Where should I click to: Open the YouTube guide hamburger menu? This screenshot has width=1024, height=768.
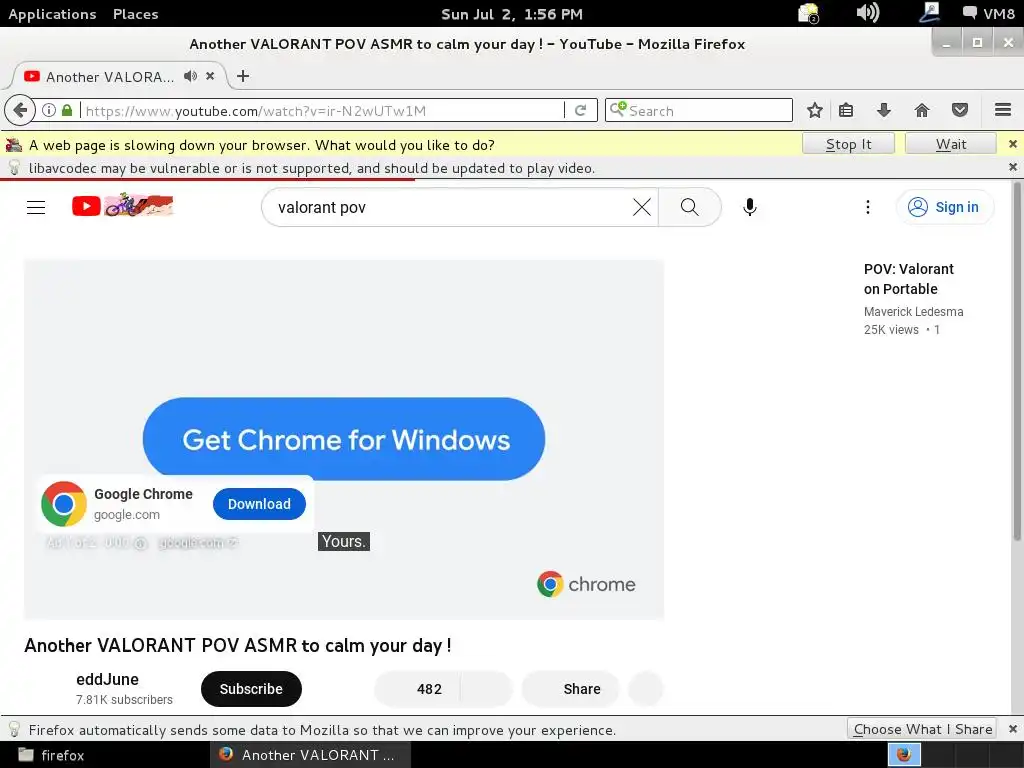pyautogui.click(x=36, y=207)
